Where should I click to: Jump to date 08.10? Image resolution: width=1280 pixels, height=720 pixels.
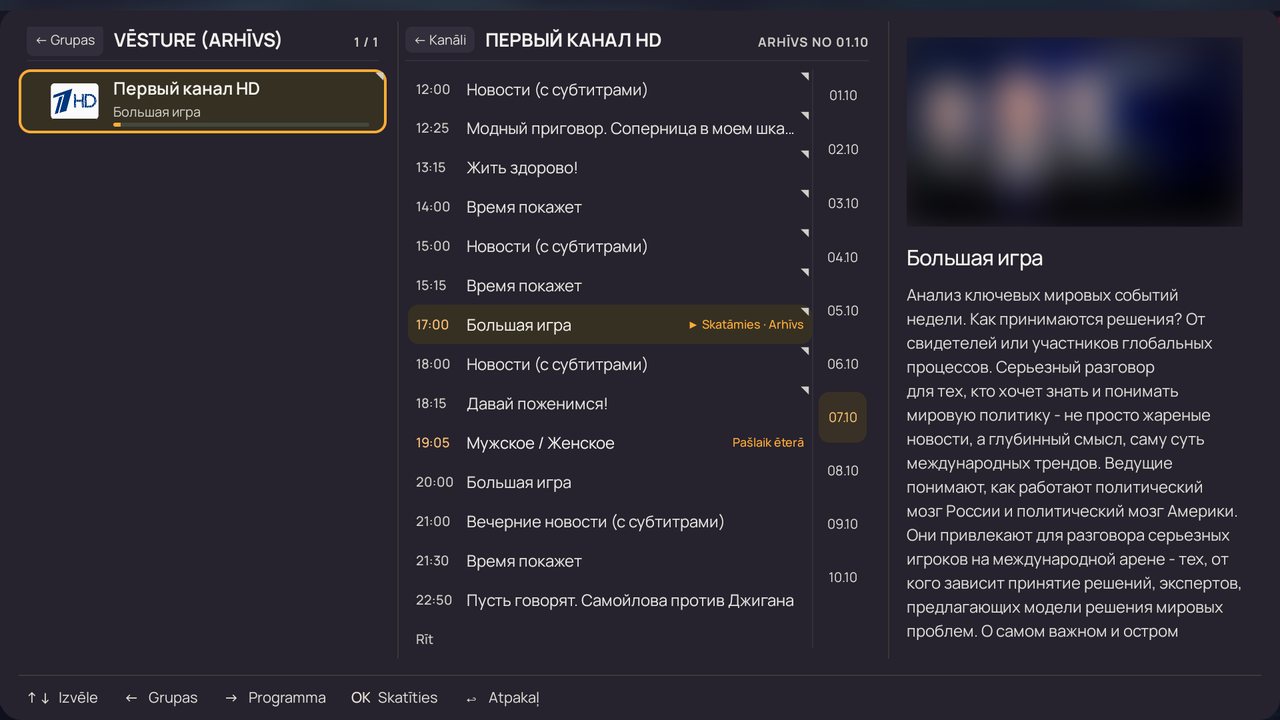coord(843,471)
